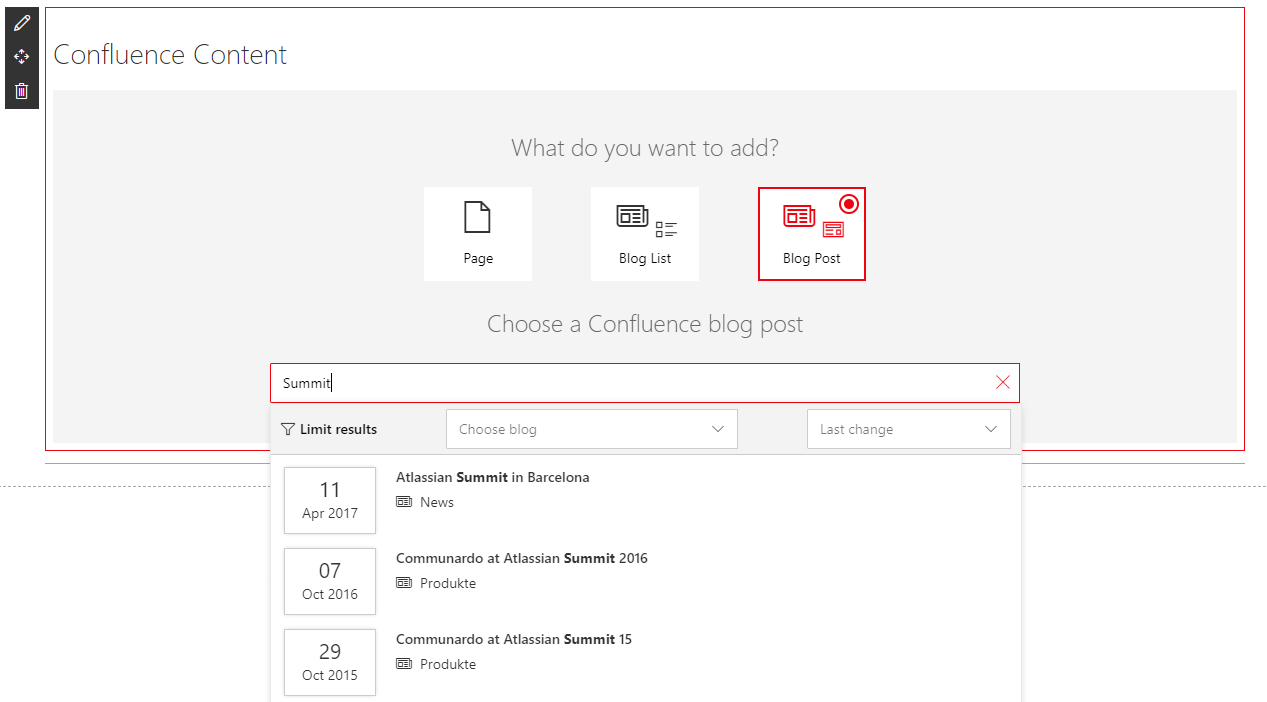Click the 11 Apr 2017 date box

coord(330,500)
